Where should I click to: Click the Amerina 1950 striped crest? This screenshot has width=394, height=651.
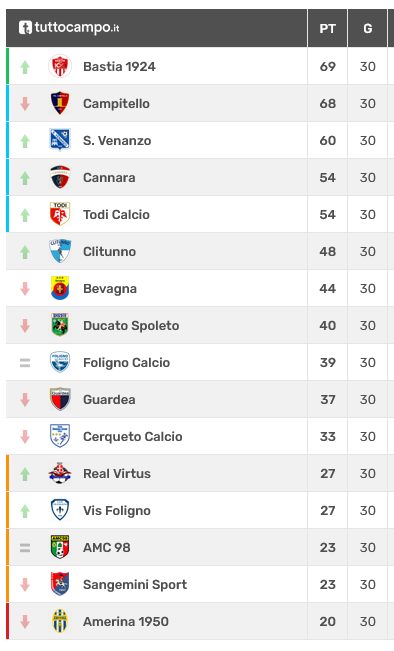pyautogui.click(x=60, y=621)
